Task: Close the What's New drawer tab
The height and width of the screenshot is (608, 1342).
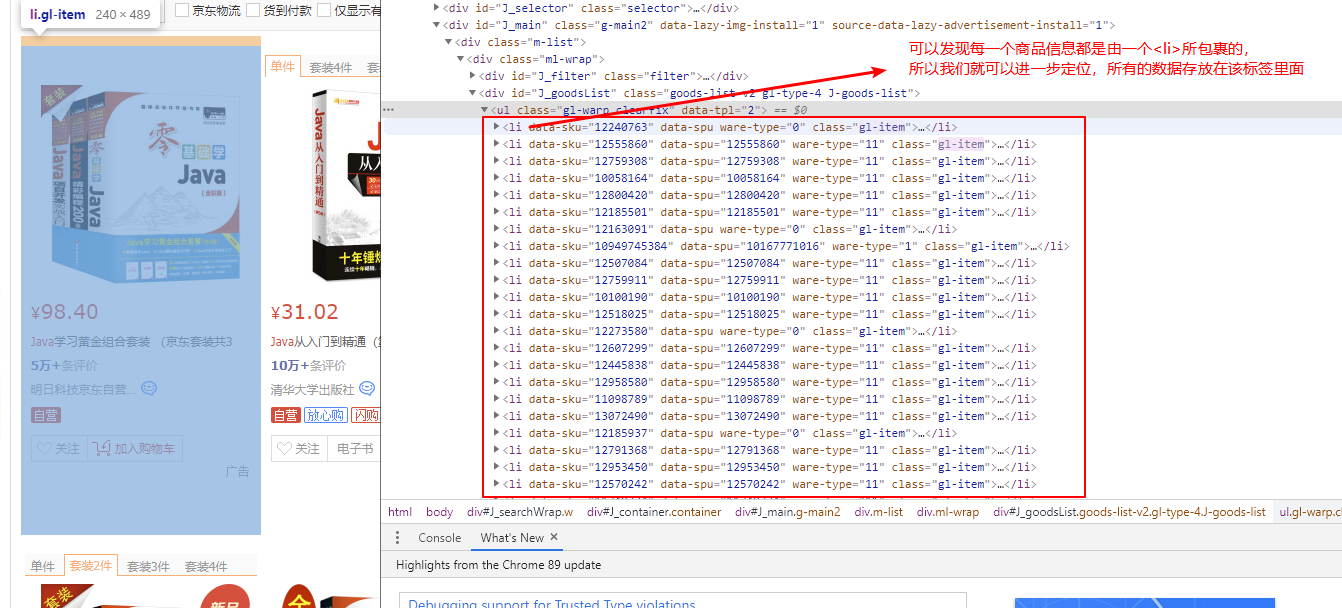Action: pos(554,537)
